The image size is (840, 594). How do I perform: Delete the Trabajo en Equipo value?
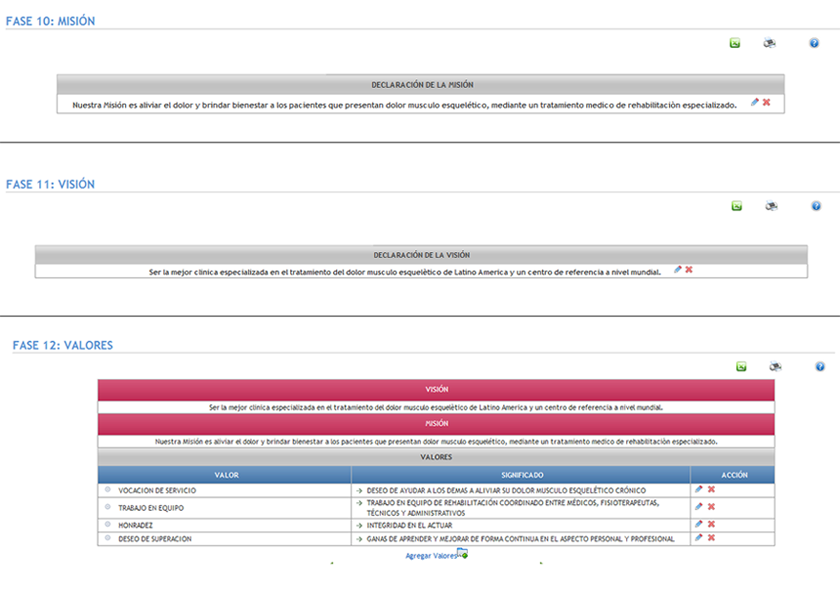[x=711, y=507]
